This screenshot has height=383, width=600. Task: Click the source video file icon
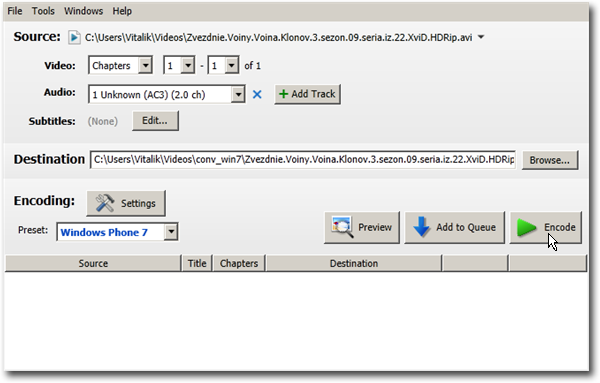point(74,37)
